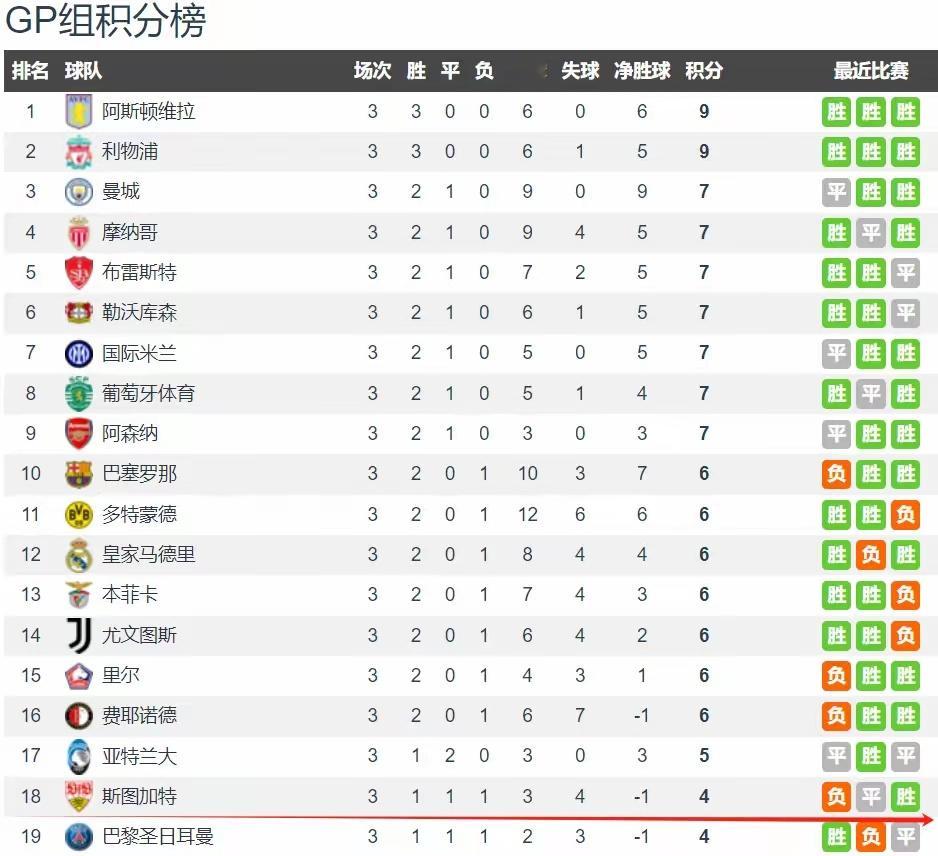Click the 最近比赛 column header
The image size is (938, 856).
(x=871, y=71)
